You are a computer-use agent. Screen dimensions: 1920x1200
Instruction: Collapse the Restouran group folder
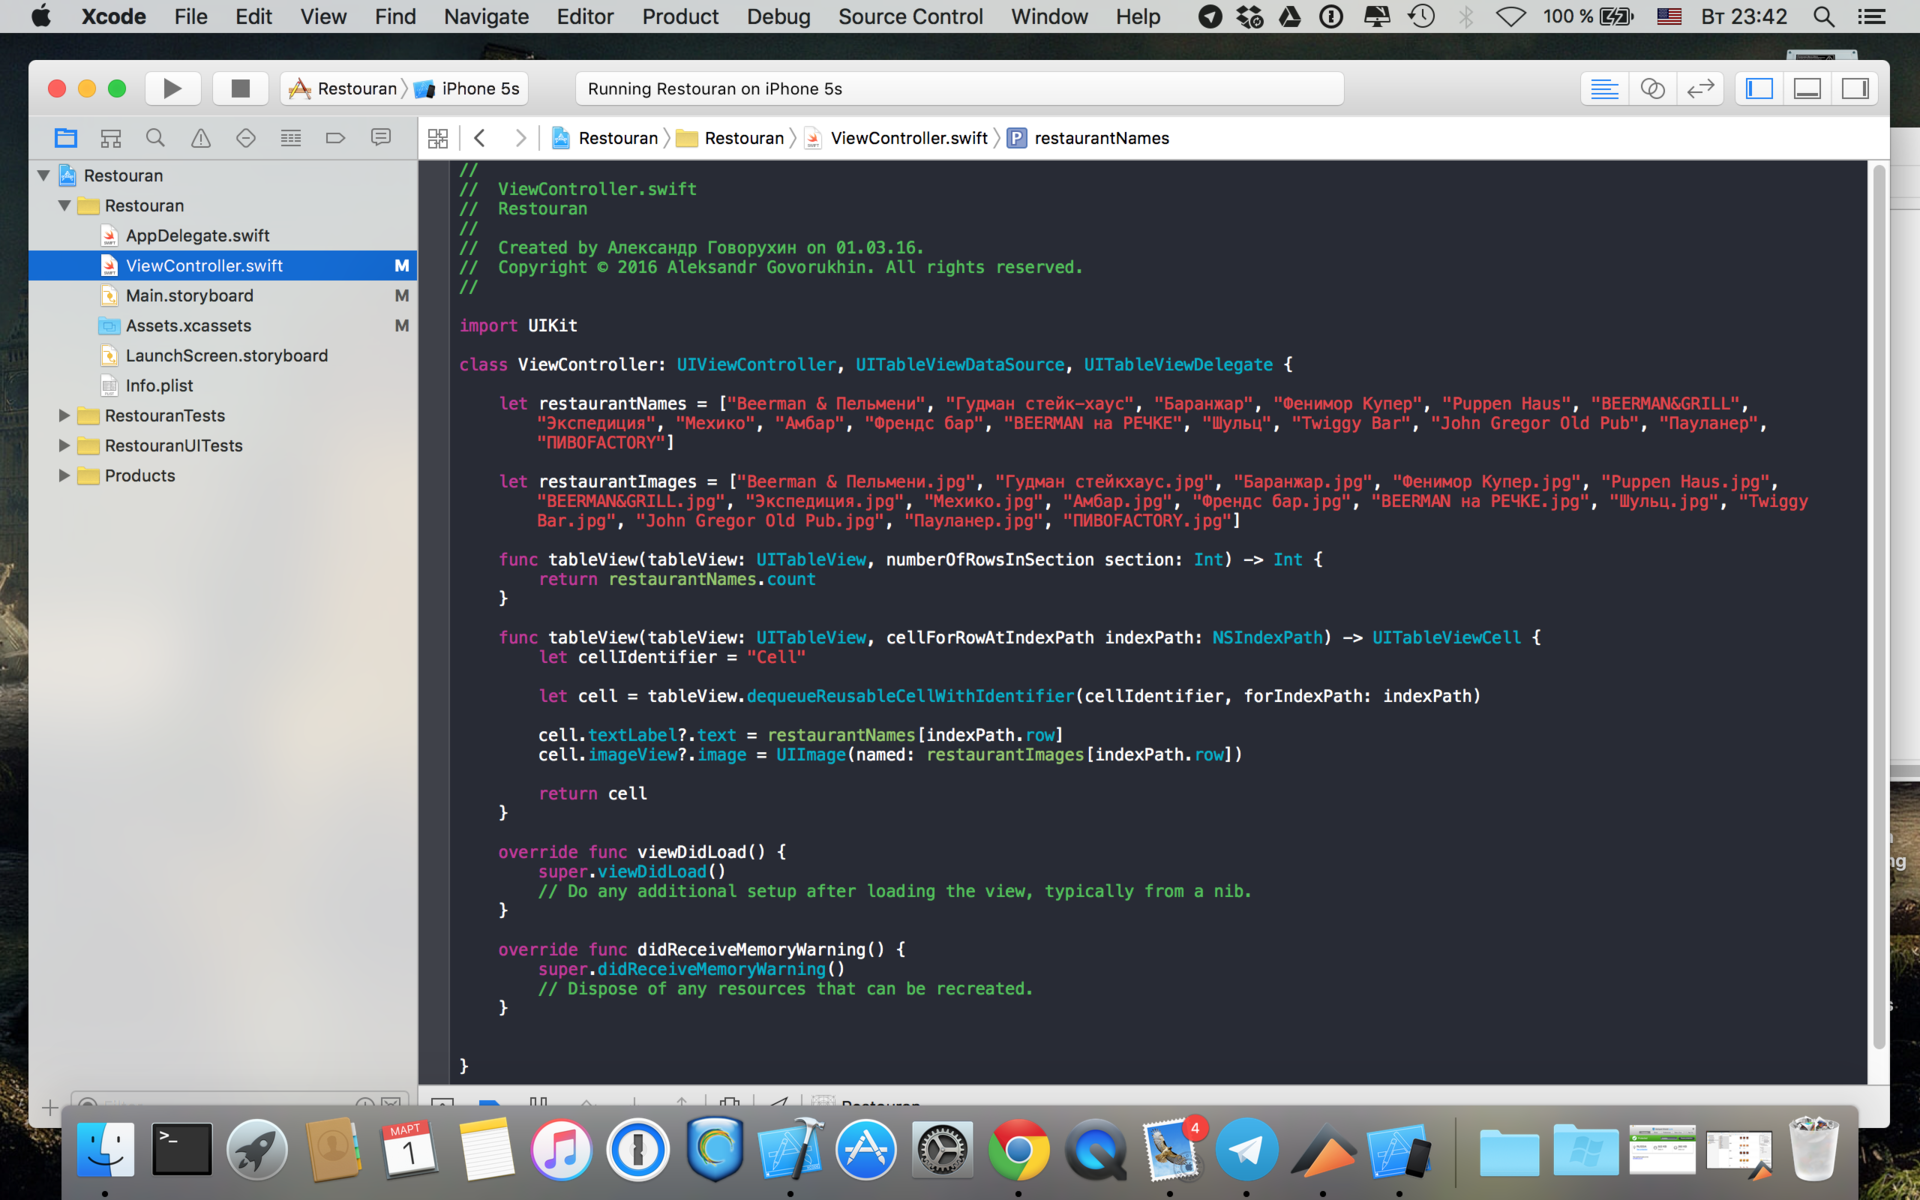pyautogui.click(x=64, y=205)
